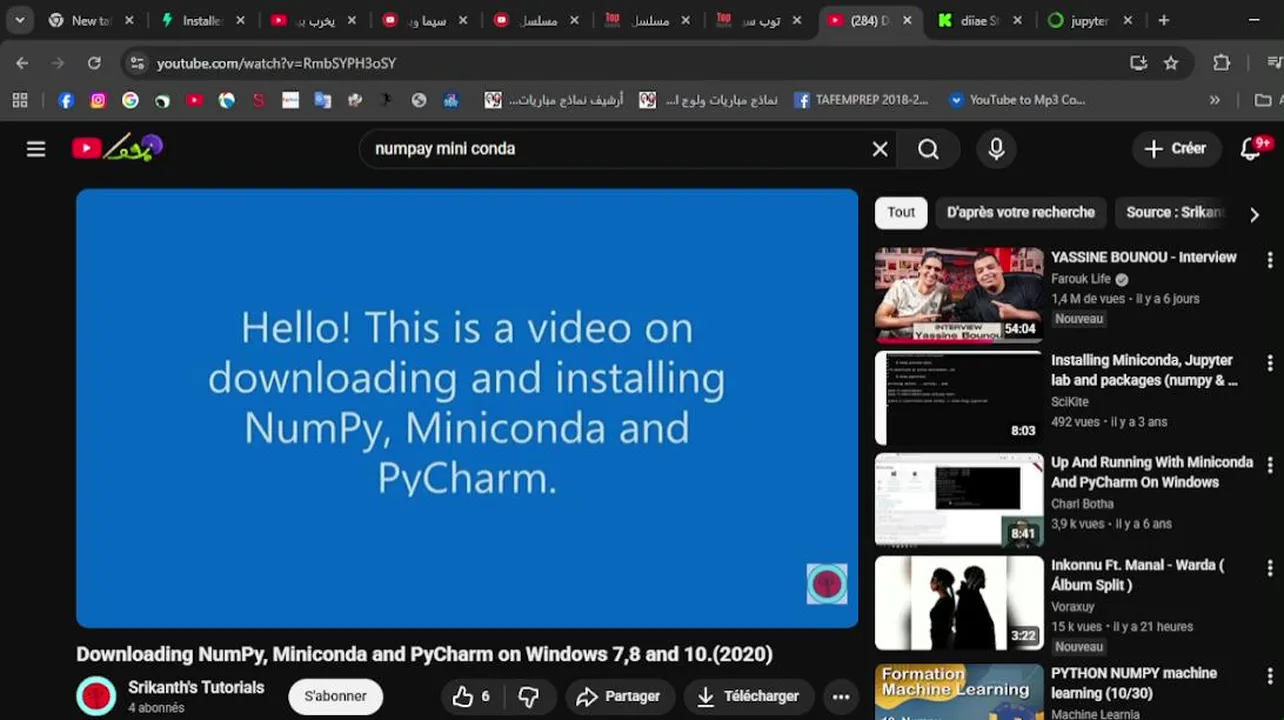Open site information icon beside the URL
The width and height of the screenshot is (1284, 720).
137,63
